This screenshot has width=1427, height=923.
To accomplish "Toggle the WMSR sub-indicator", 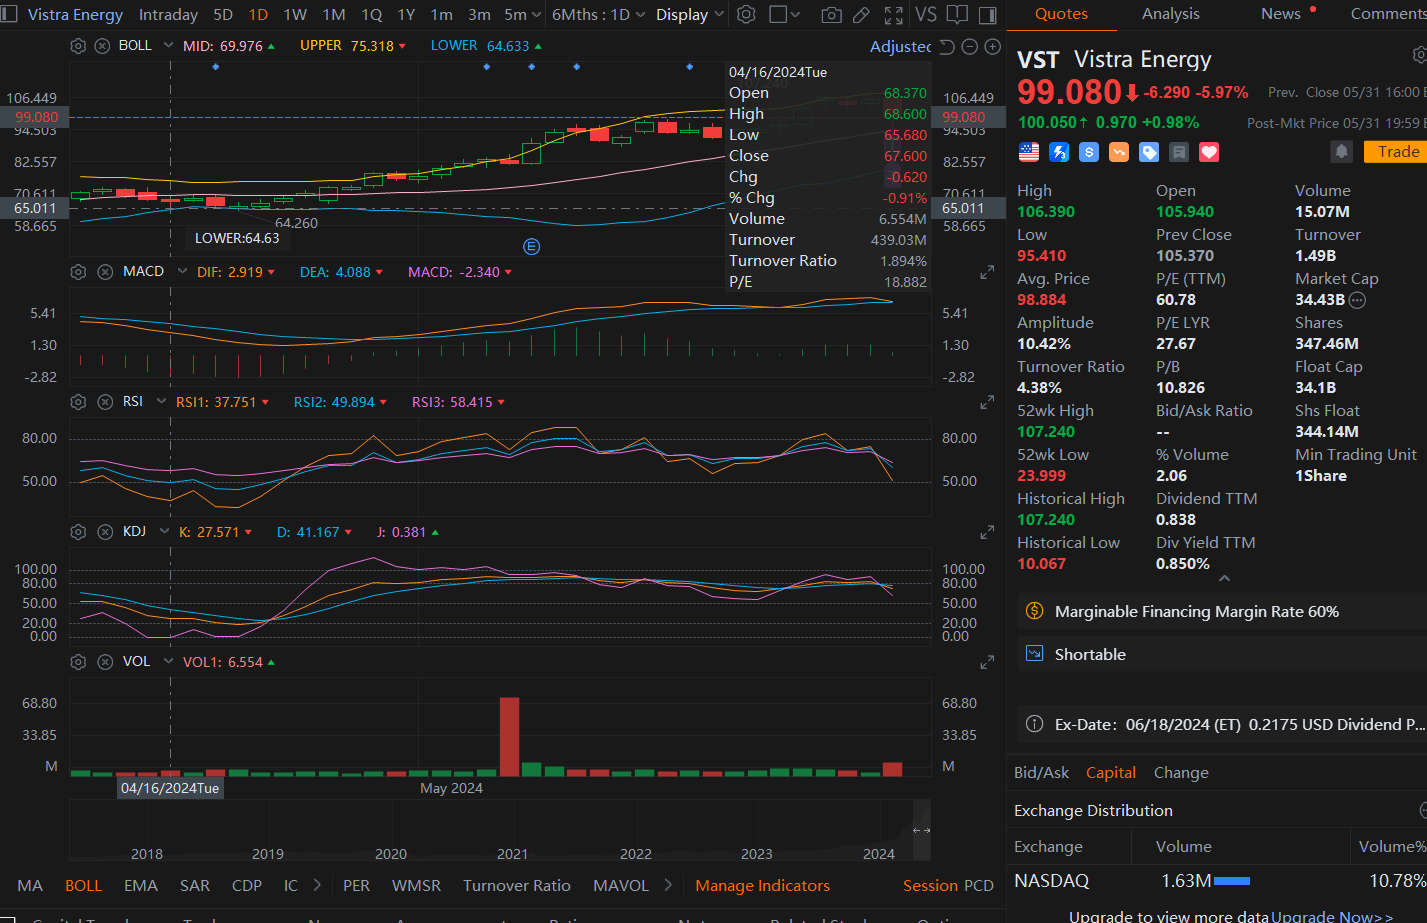I will click(x=416, y=886).
